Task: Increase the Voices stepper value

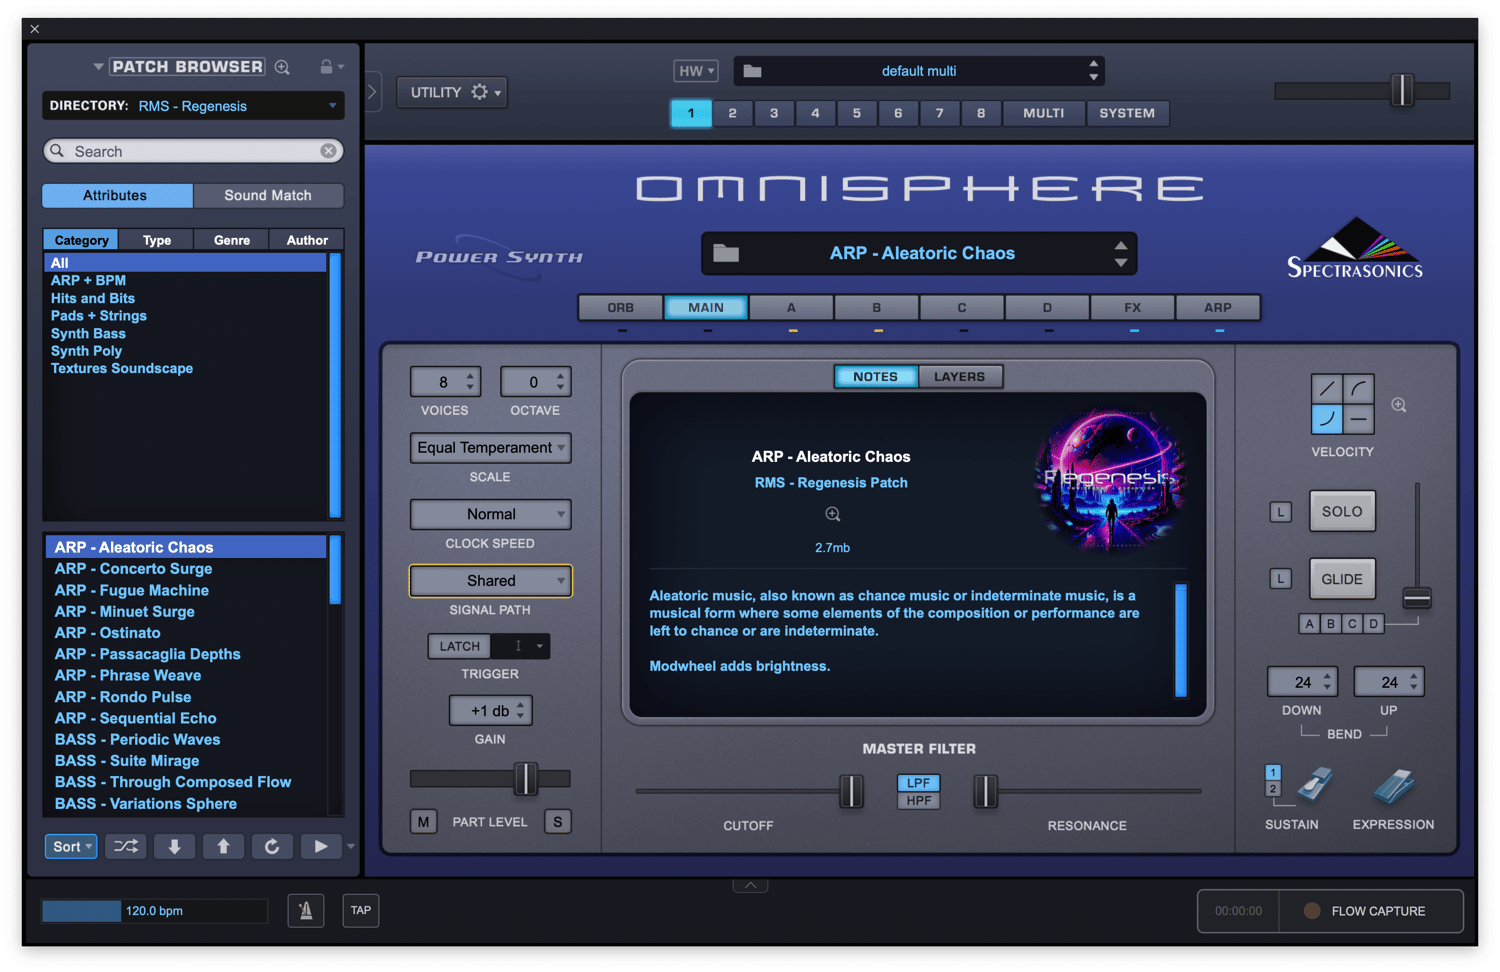Action: pyautogui.click(x=470, y=376)
